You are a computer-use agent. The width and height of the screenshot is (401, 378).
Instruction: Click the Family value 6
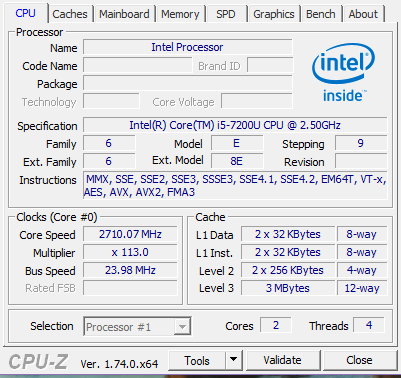pos(109,143)
